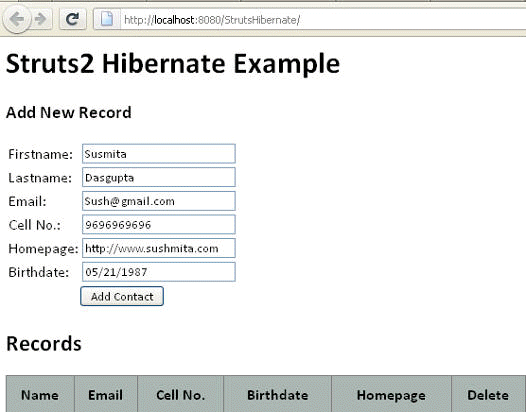The height and width of the screenshot is (412, 526).
Task: Click the Email column header in Records
Action: tap(106, 395)
